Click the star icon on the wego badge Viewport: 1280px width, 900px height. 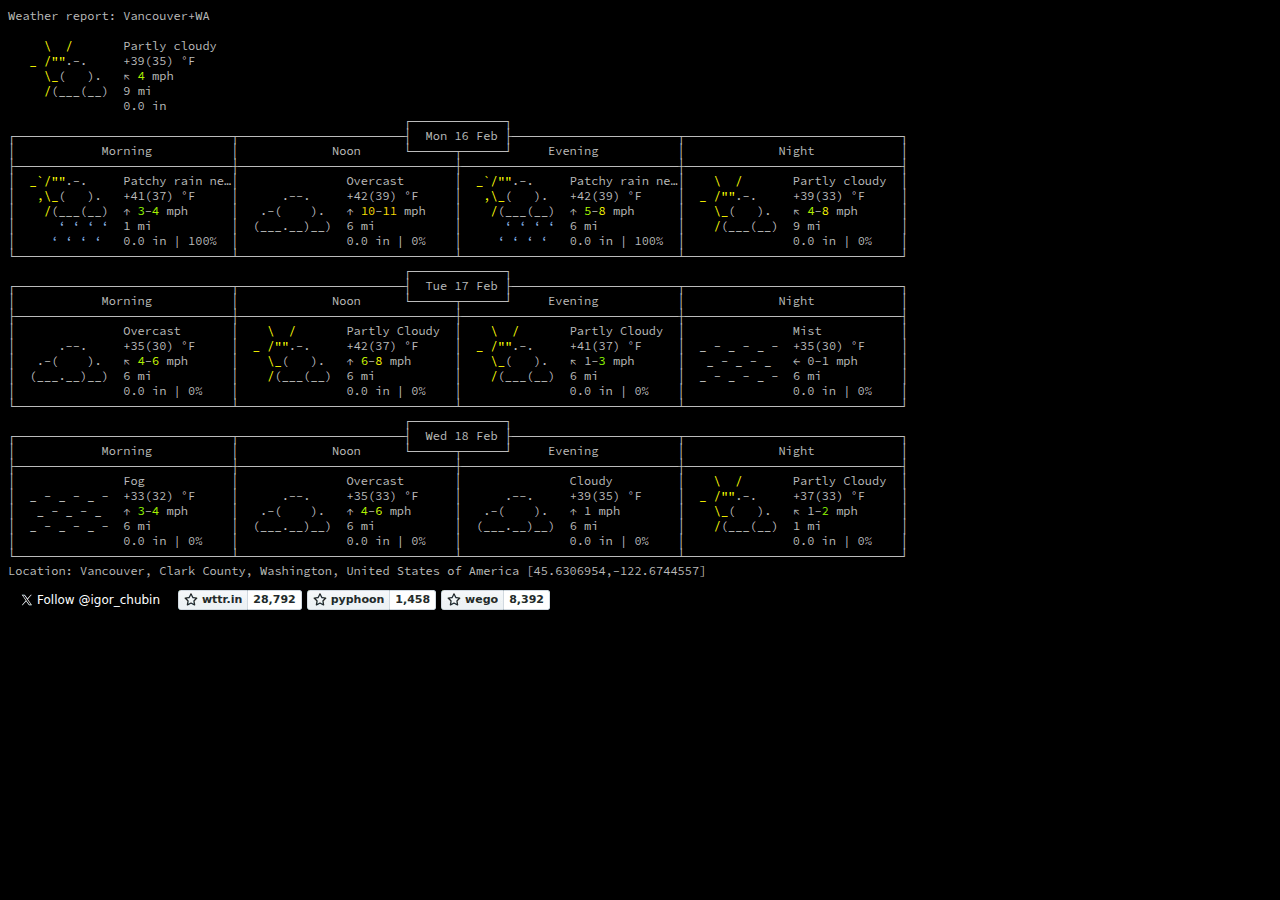point(454,600)
